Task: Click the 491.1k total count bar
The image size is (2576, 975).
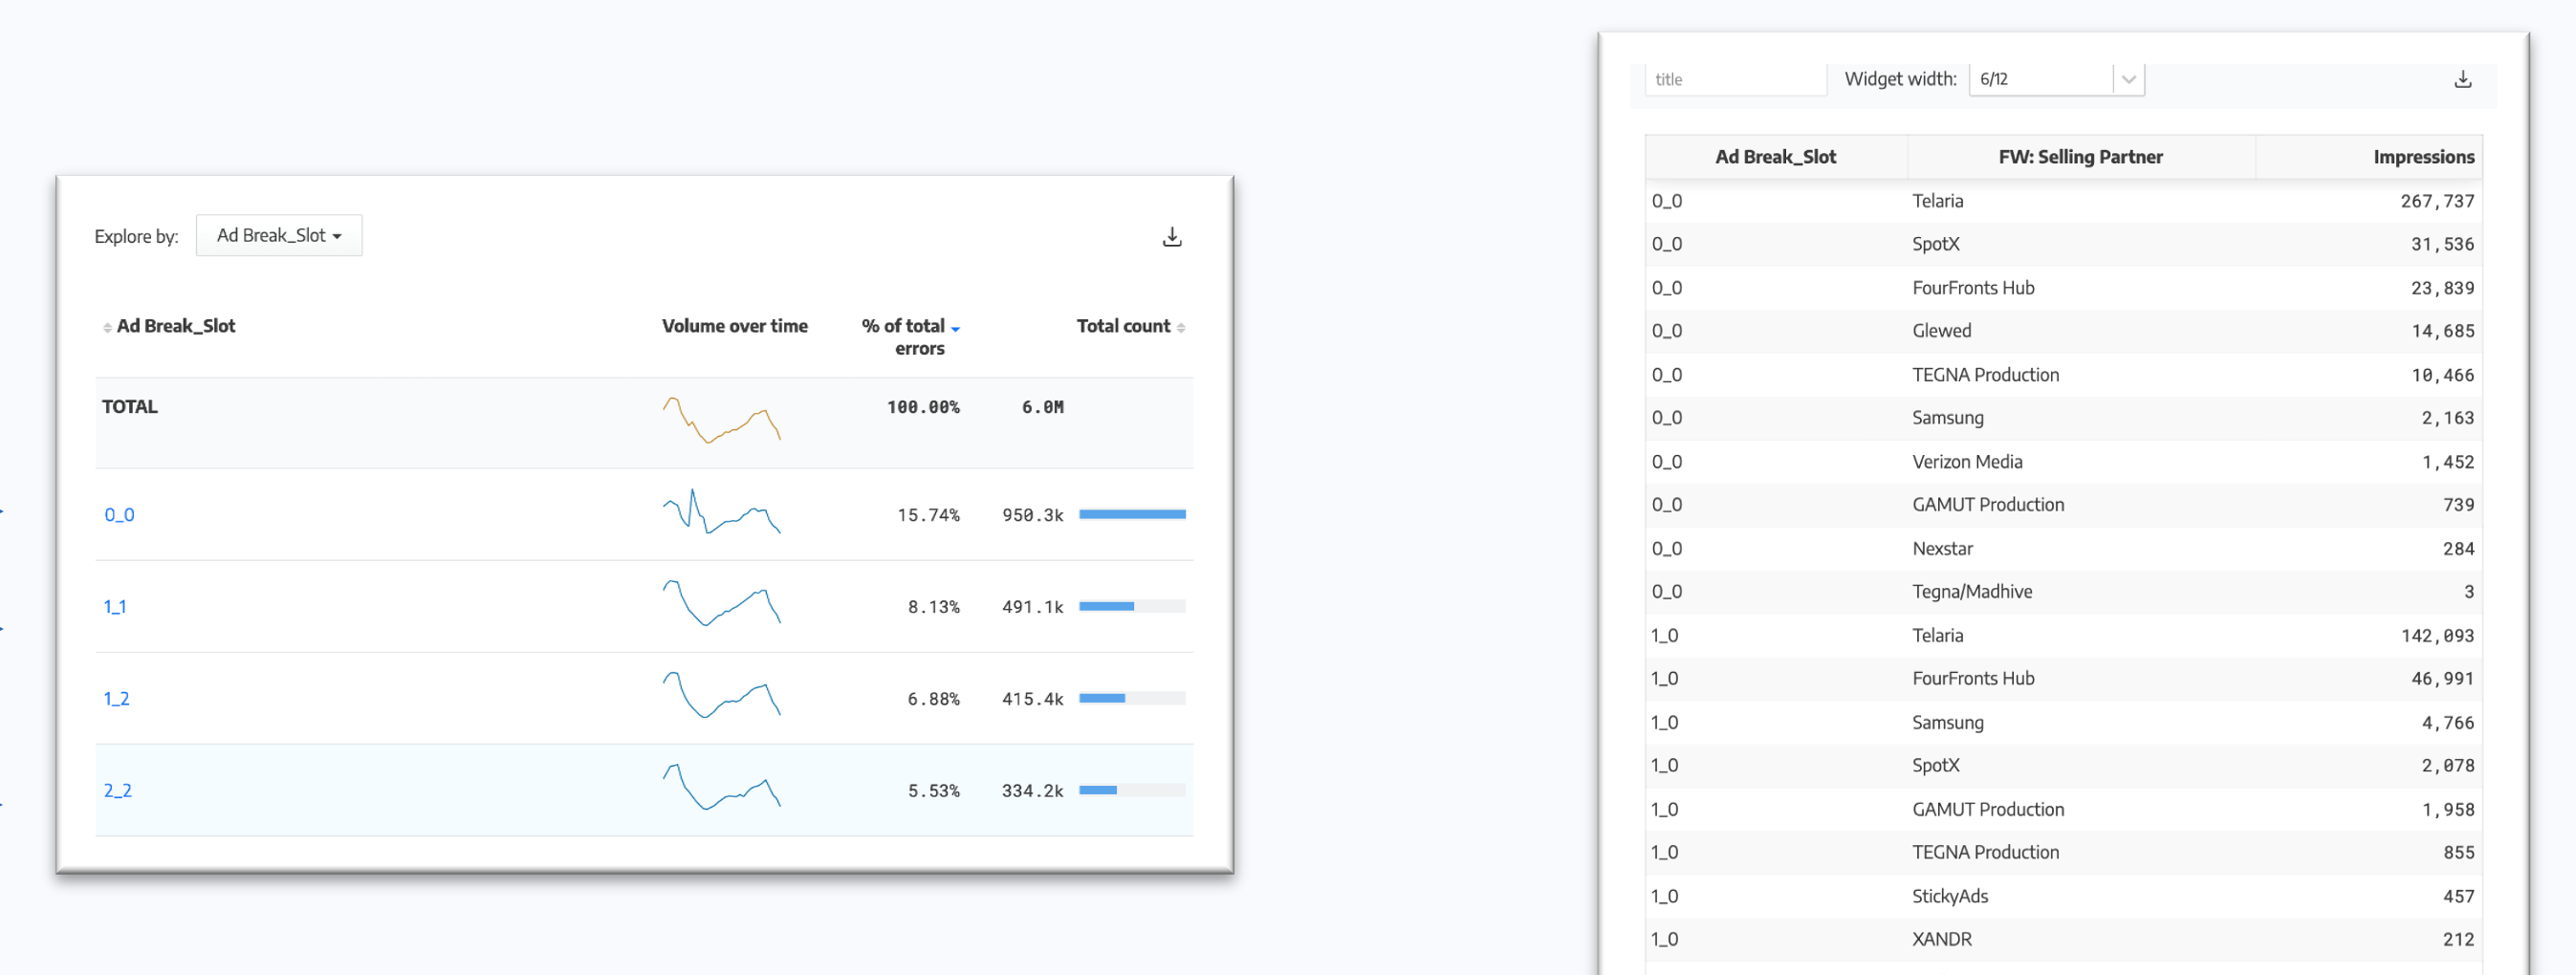Action: tap(1132, 606)
